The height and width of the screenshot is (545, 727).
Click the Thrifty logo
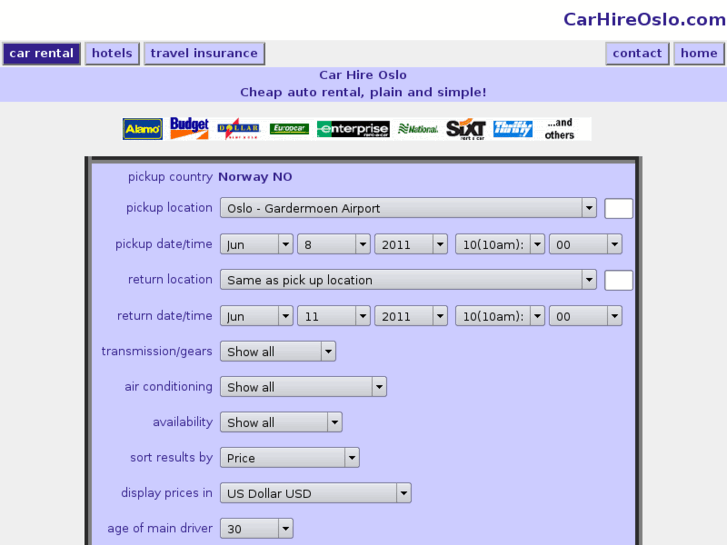tap(513, 129)
